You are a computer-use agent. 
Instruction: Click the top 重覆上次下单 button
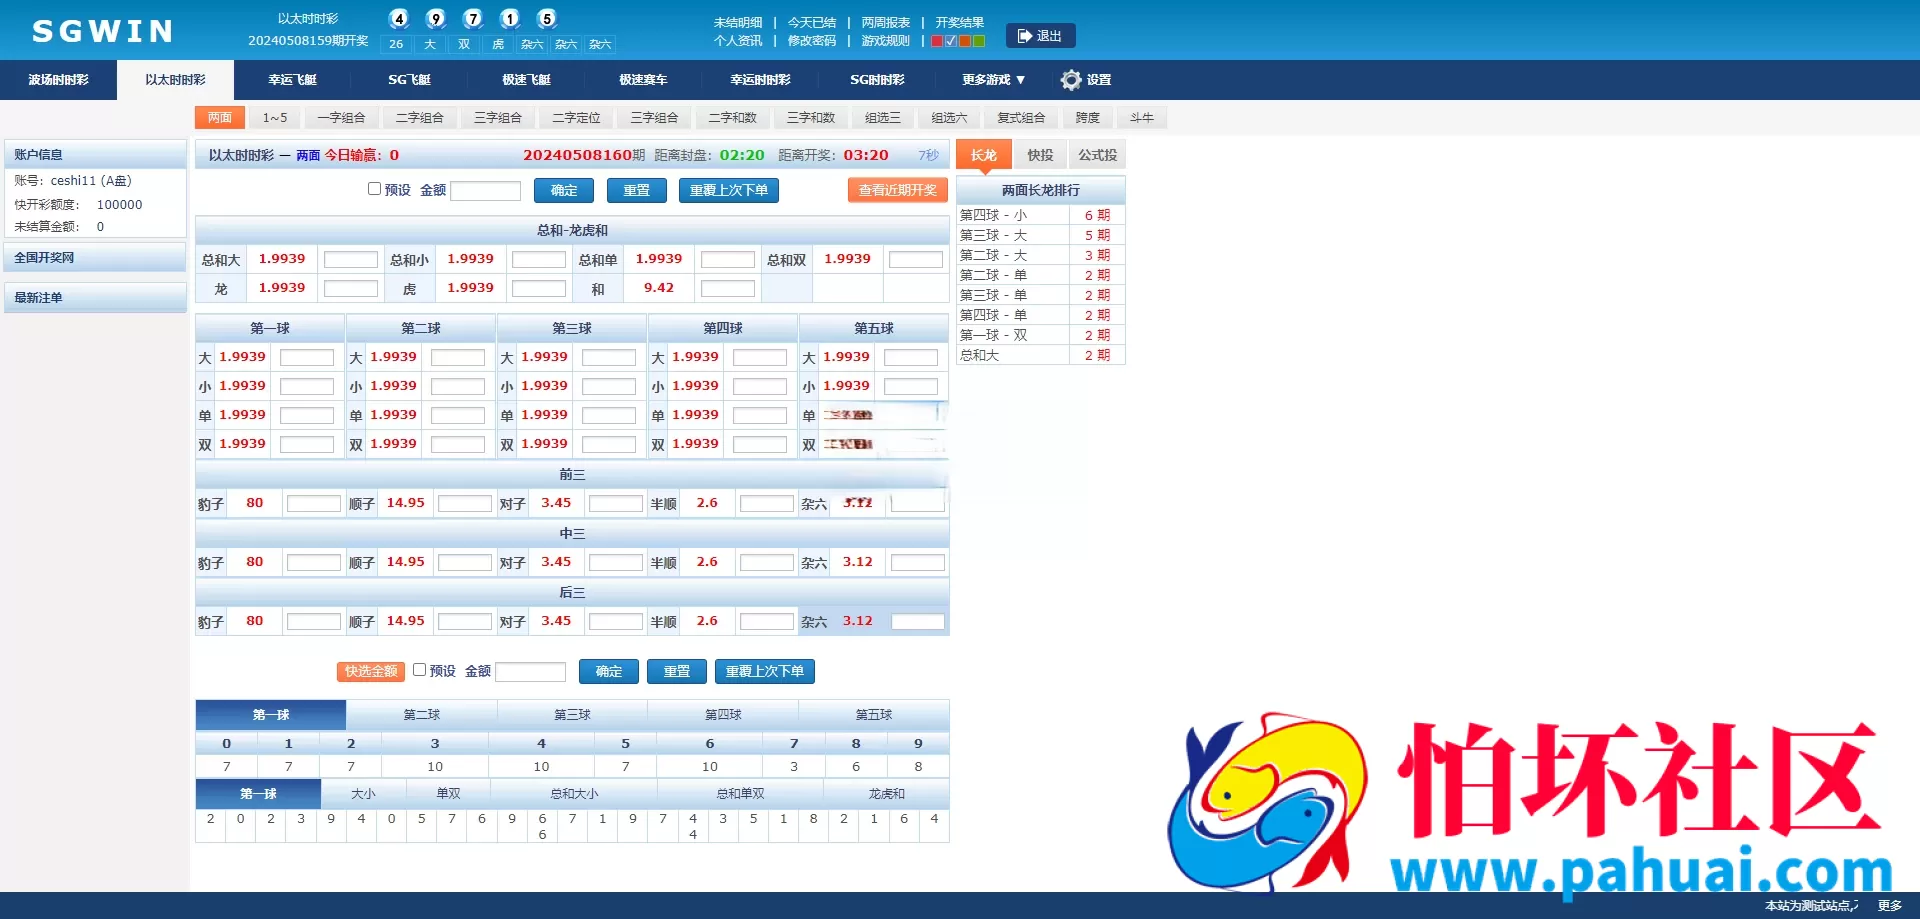(x=729, y=190)
